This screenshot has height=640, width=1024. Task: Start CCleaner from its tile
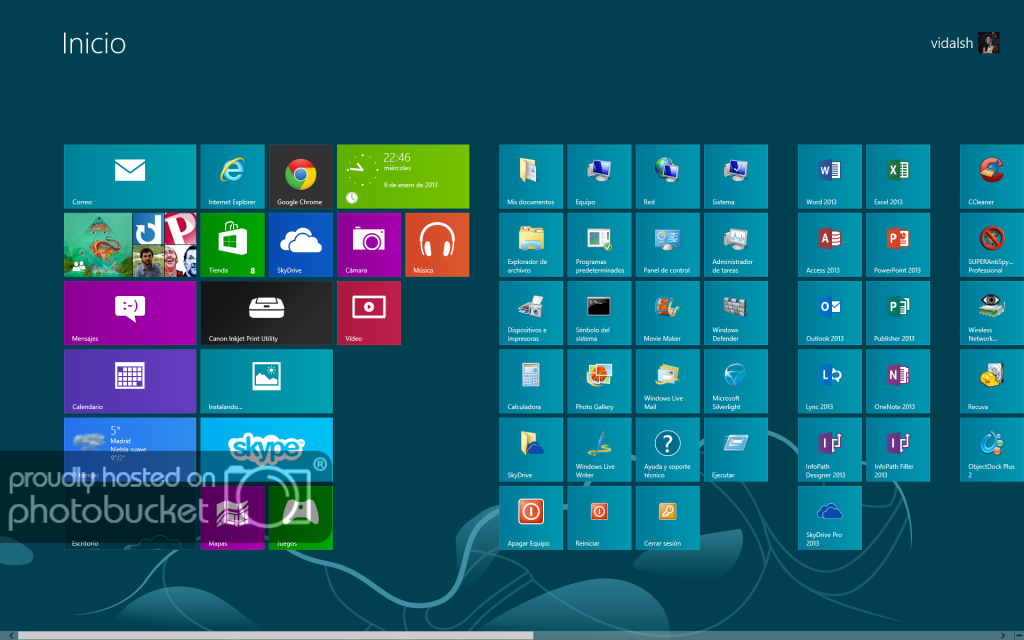991,177
